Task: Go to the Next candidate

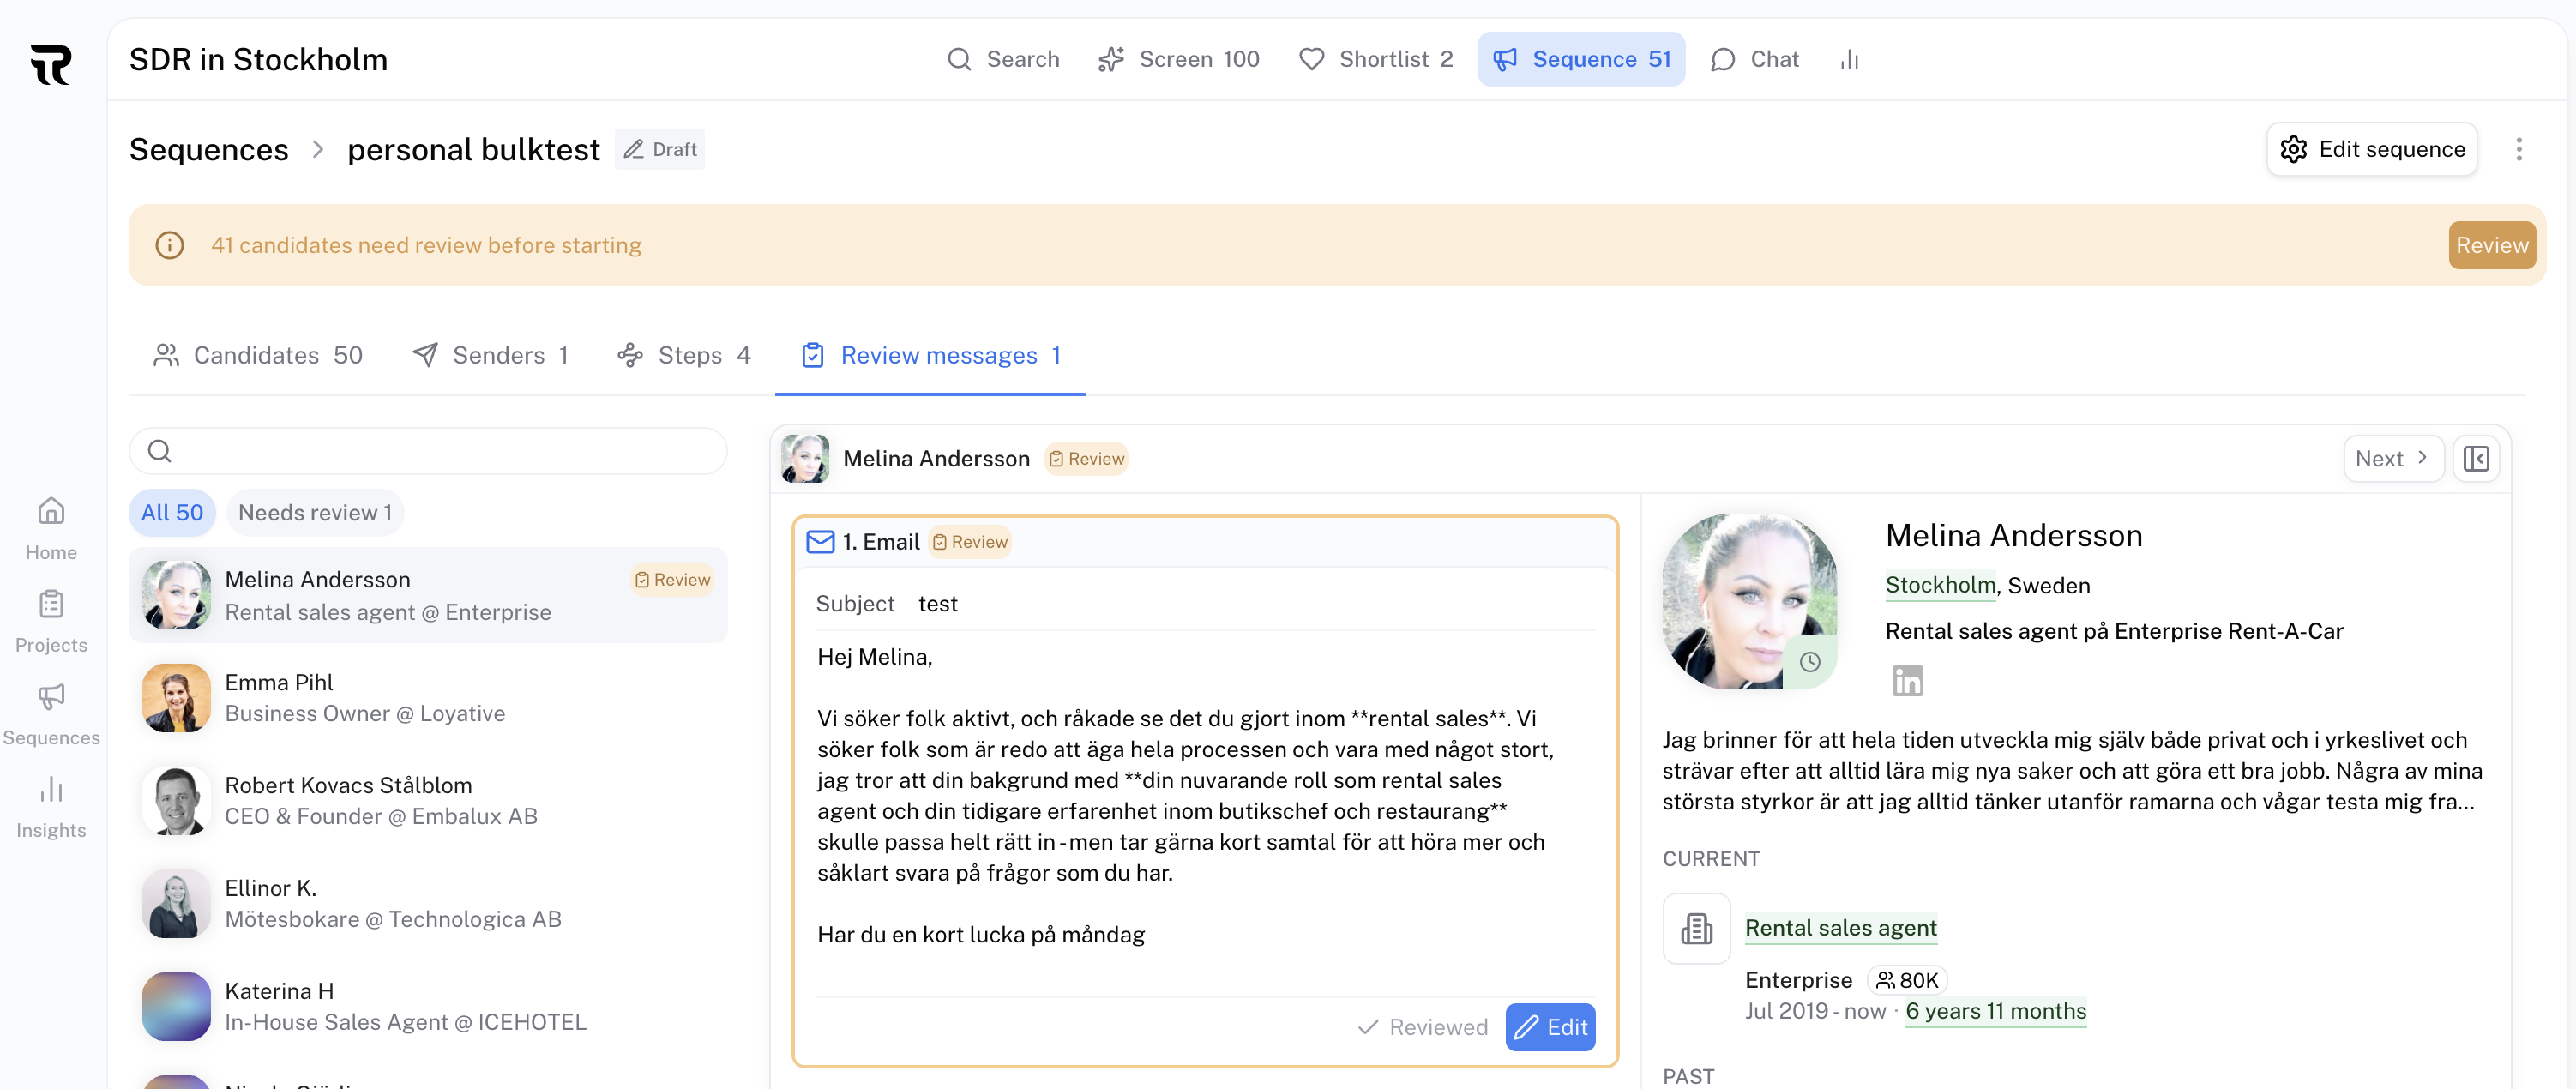Action: pyautogui.click(x=2393, y=459)
